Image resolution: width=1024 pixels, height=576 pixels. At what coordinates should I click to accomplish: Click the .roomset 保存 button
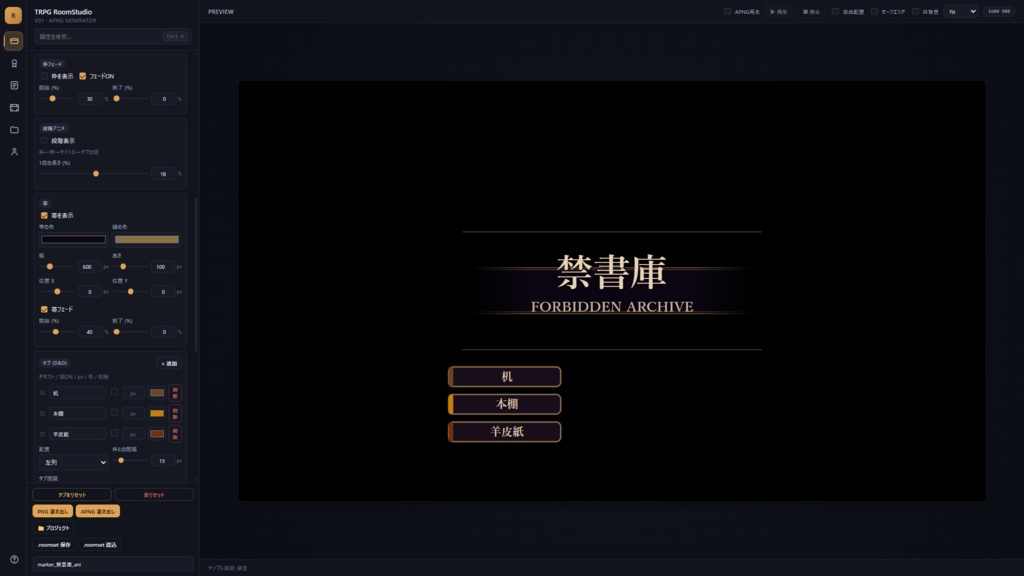54,545
